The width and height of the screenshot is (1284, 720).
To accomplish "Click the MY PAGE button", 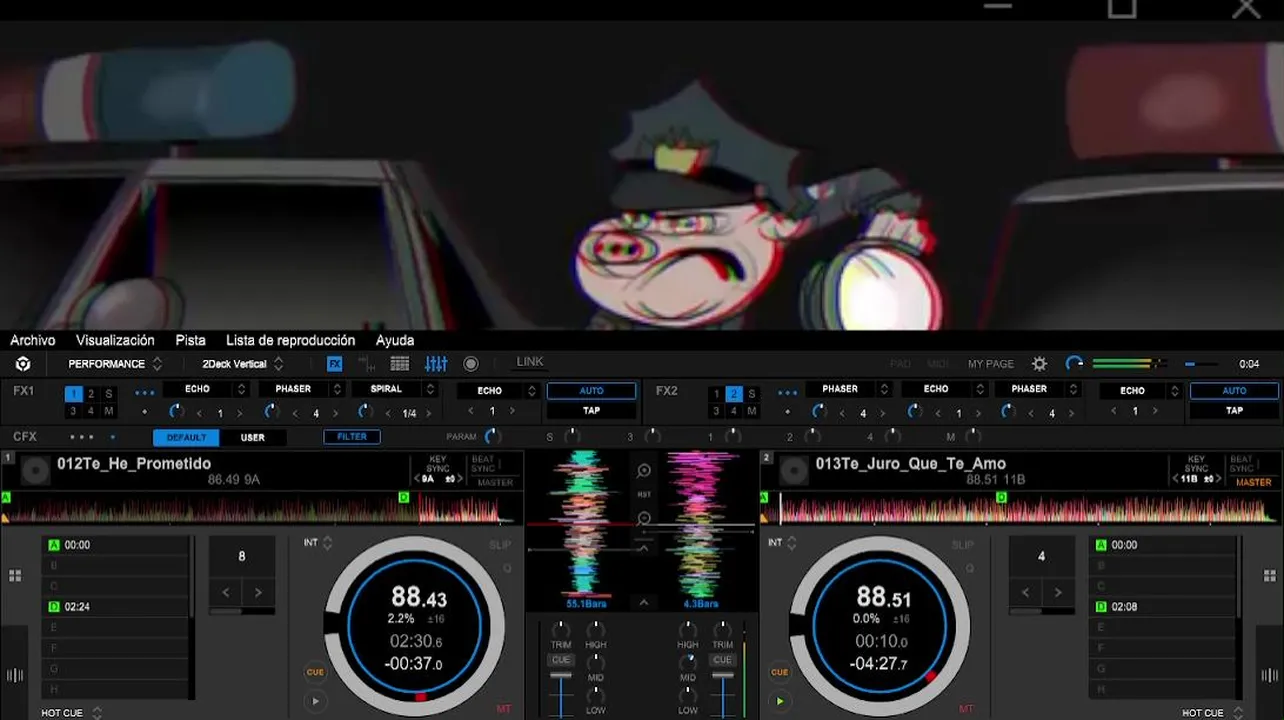I will pyautogui.click(x=991, y=364).
